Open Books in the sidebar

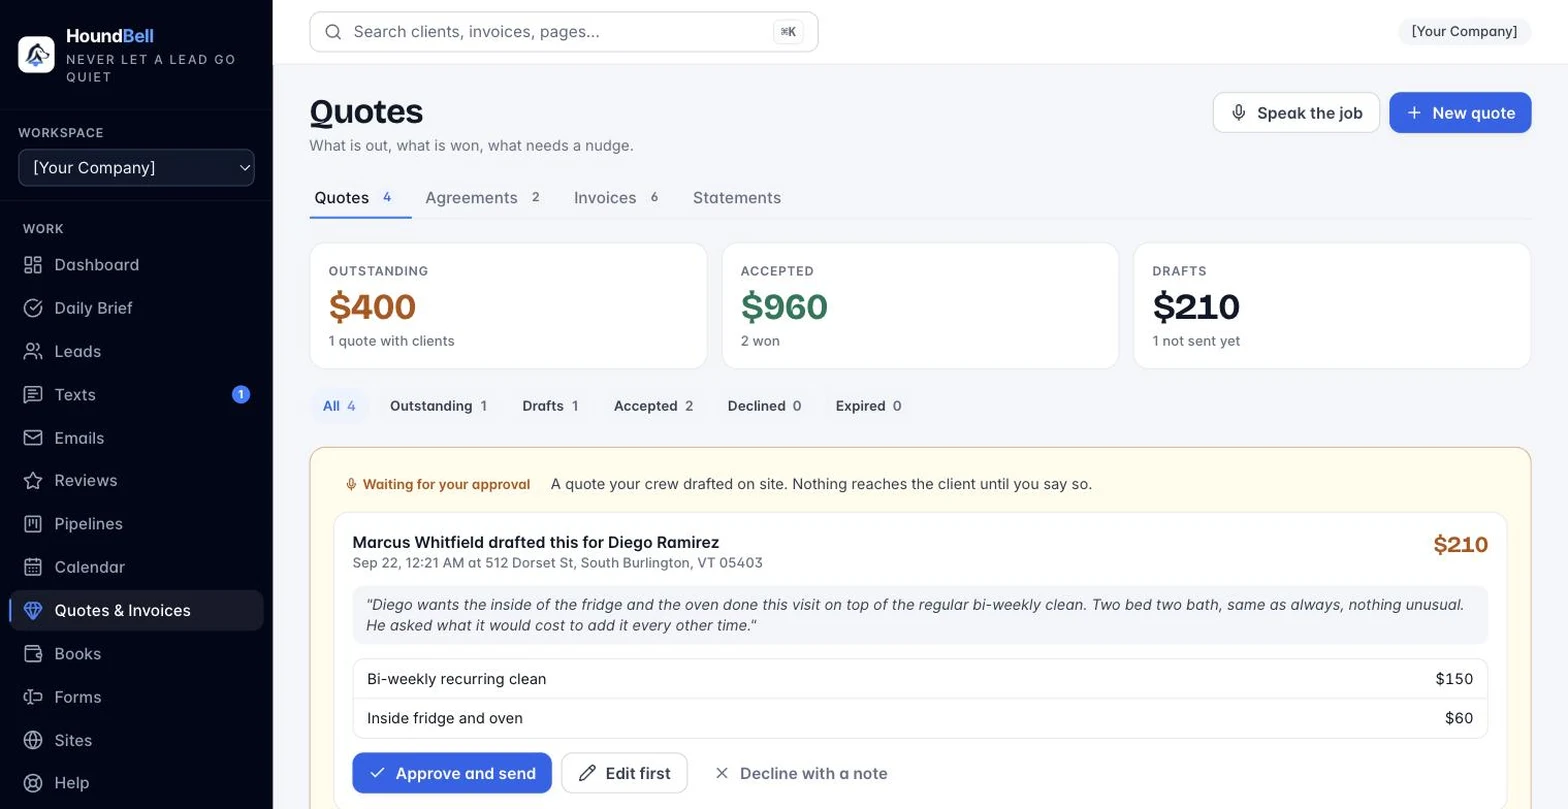pos(136,654)
